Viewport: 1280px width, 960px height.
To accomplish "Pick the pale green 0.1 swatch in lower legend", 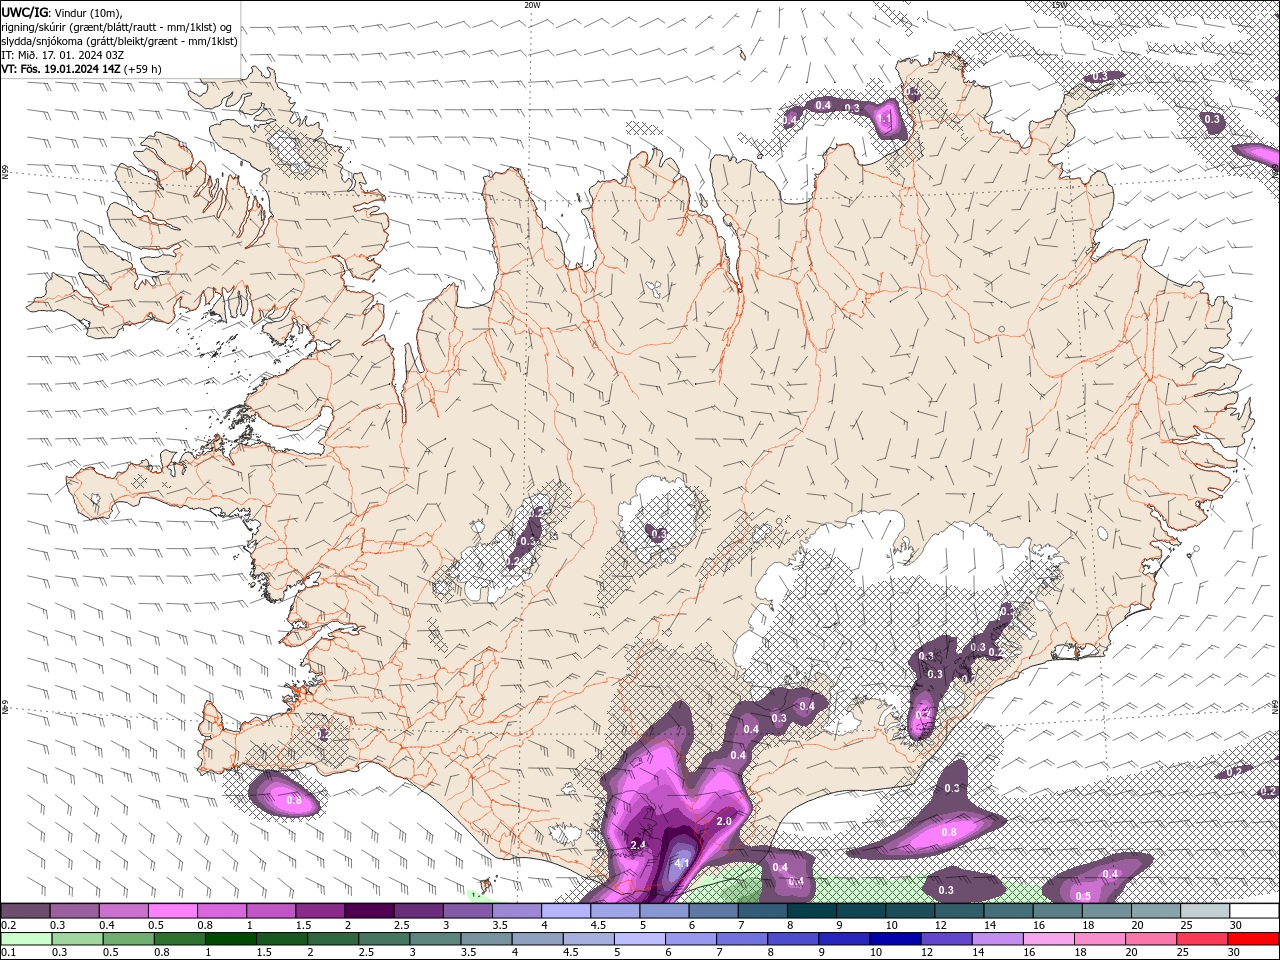I will coord(26,939).
